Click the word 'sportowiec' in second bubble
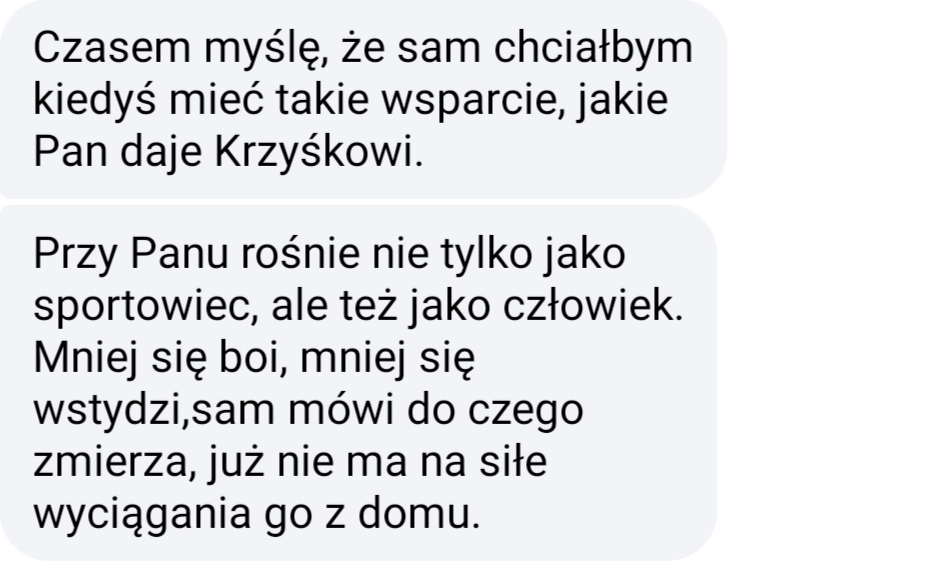Screen dimensions: 936x583 pos(141,307)
